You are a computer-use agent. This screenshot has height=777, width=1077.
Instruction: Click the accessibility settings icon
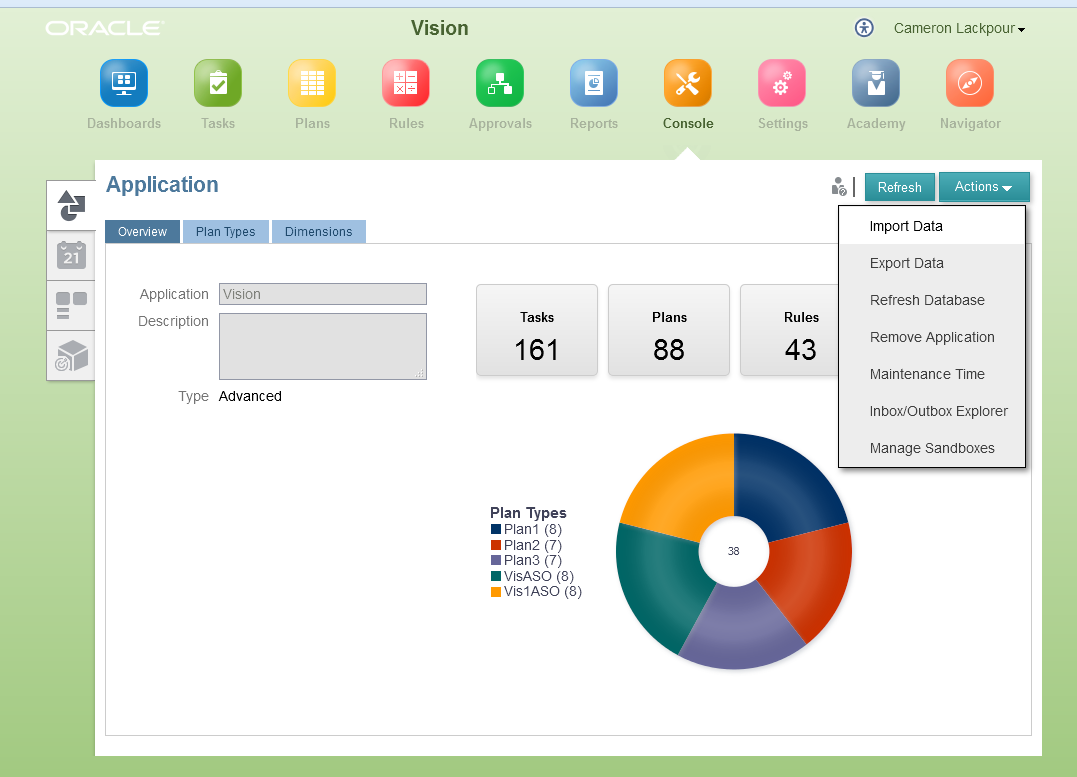pyautogui.click(x=864, y=28)
